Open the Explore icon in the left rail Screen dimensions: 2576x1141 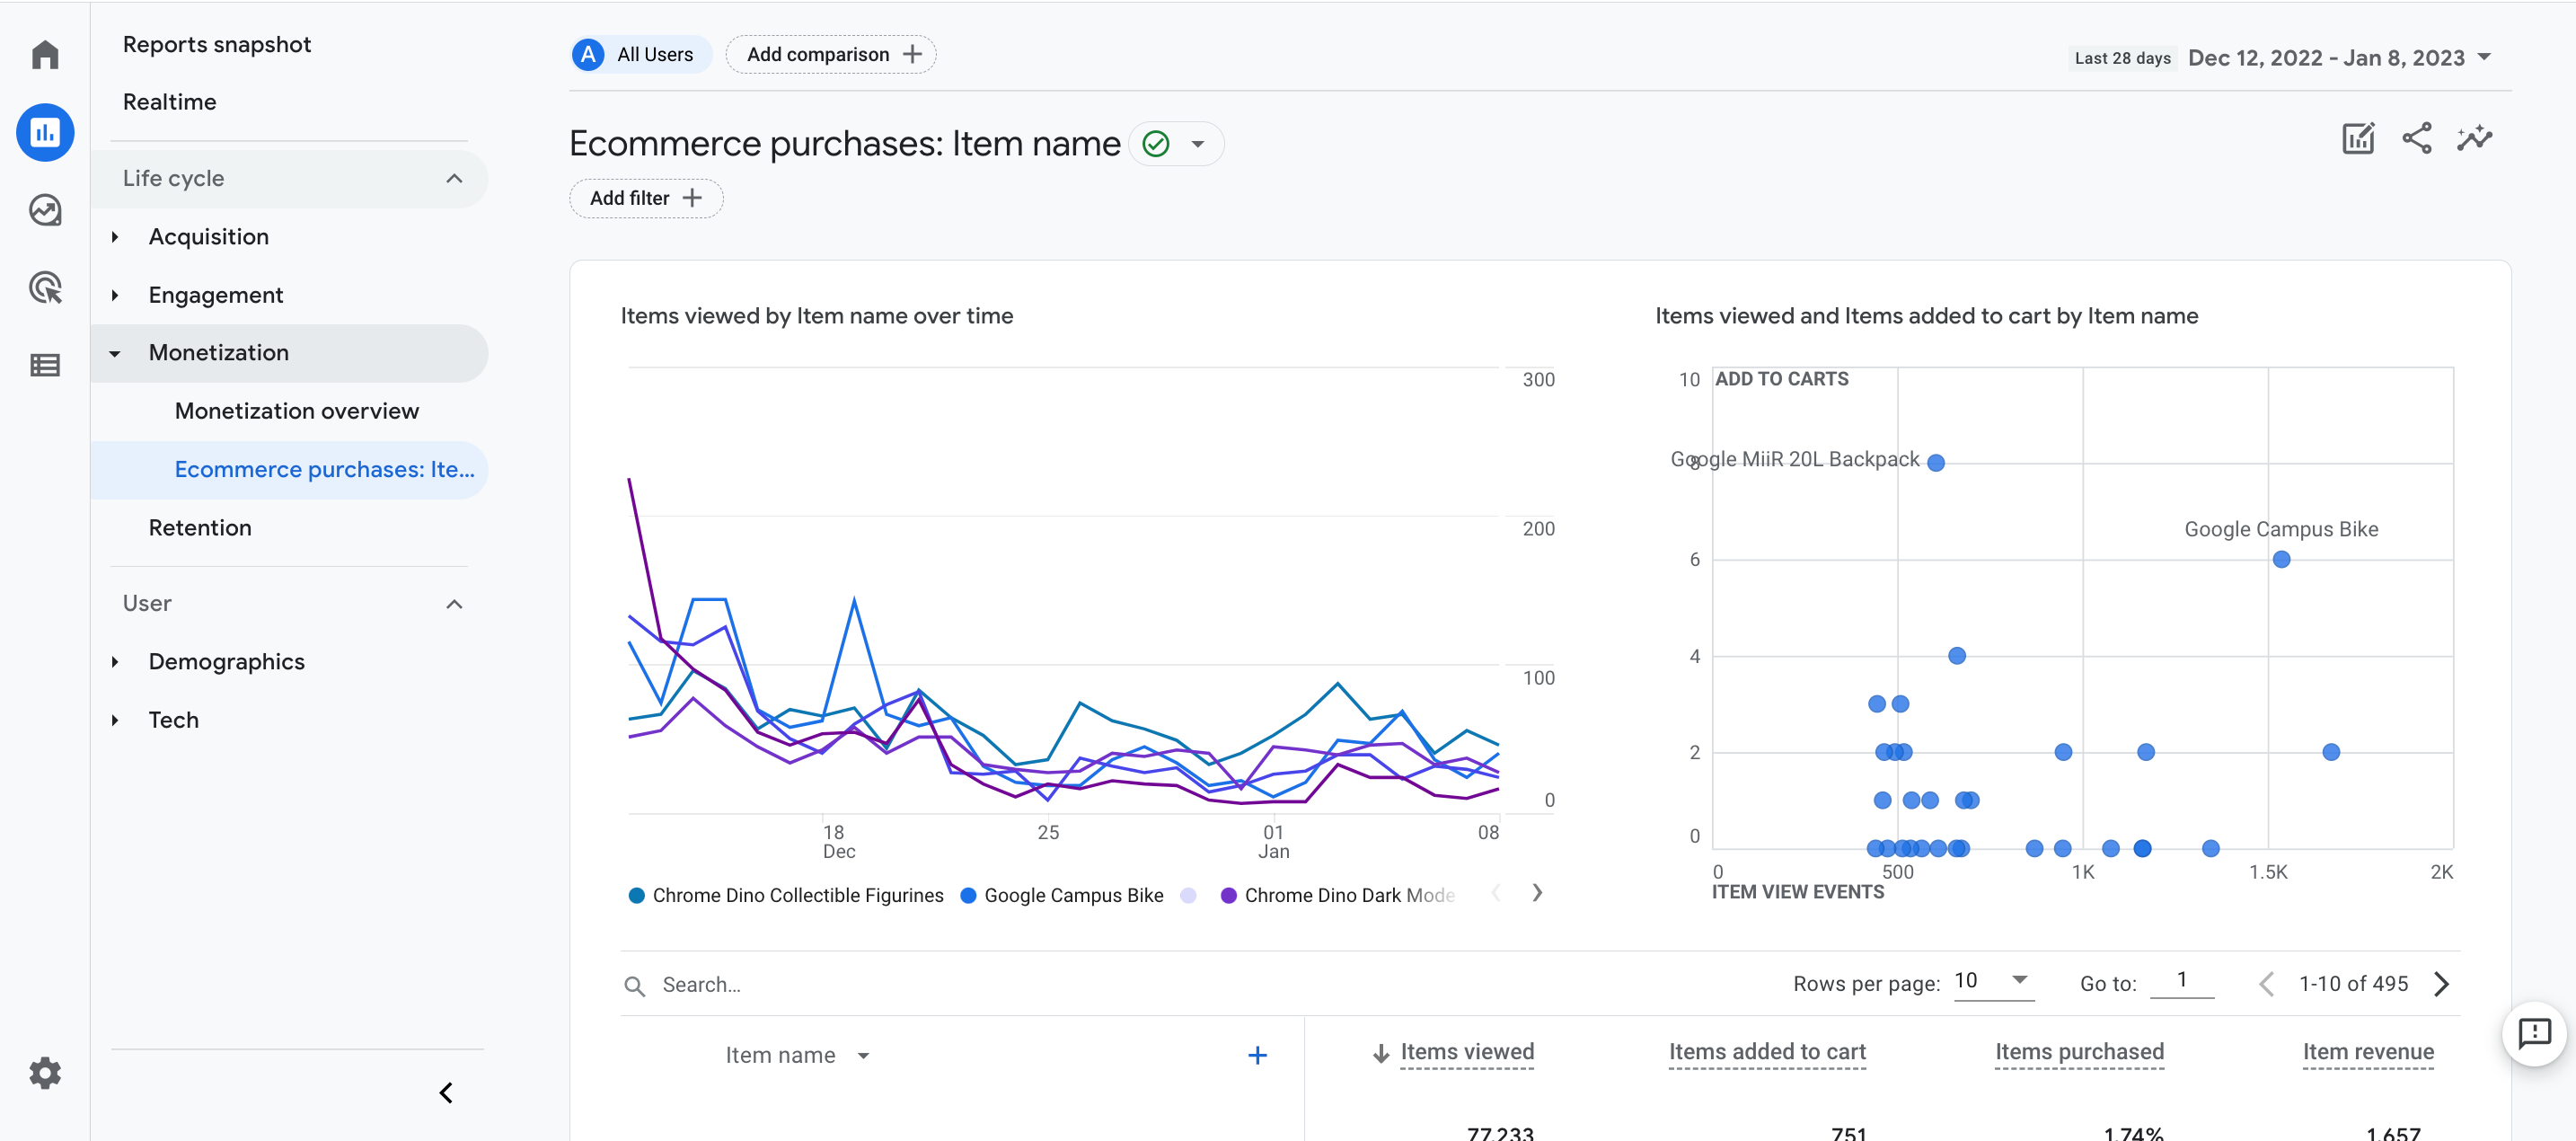pyautogui.click(x=45, y=210)
